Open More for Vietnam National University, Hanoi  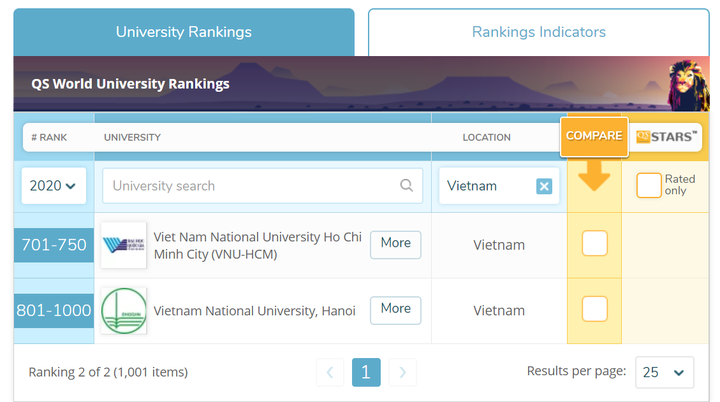(395, 310)
